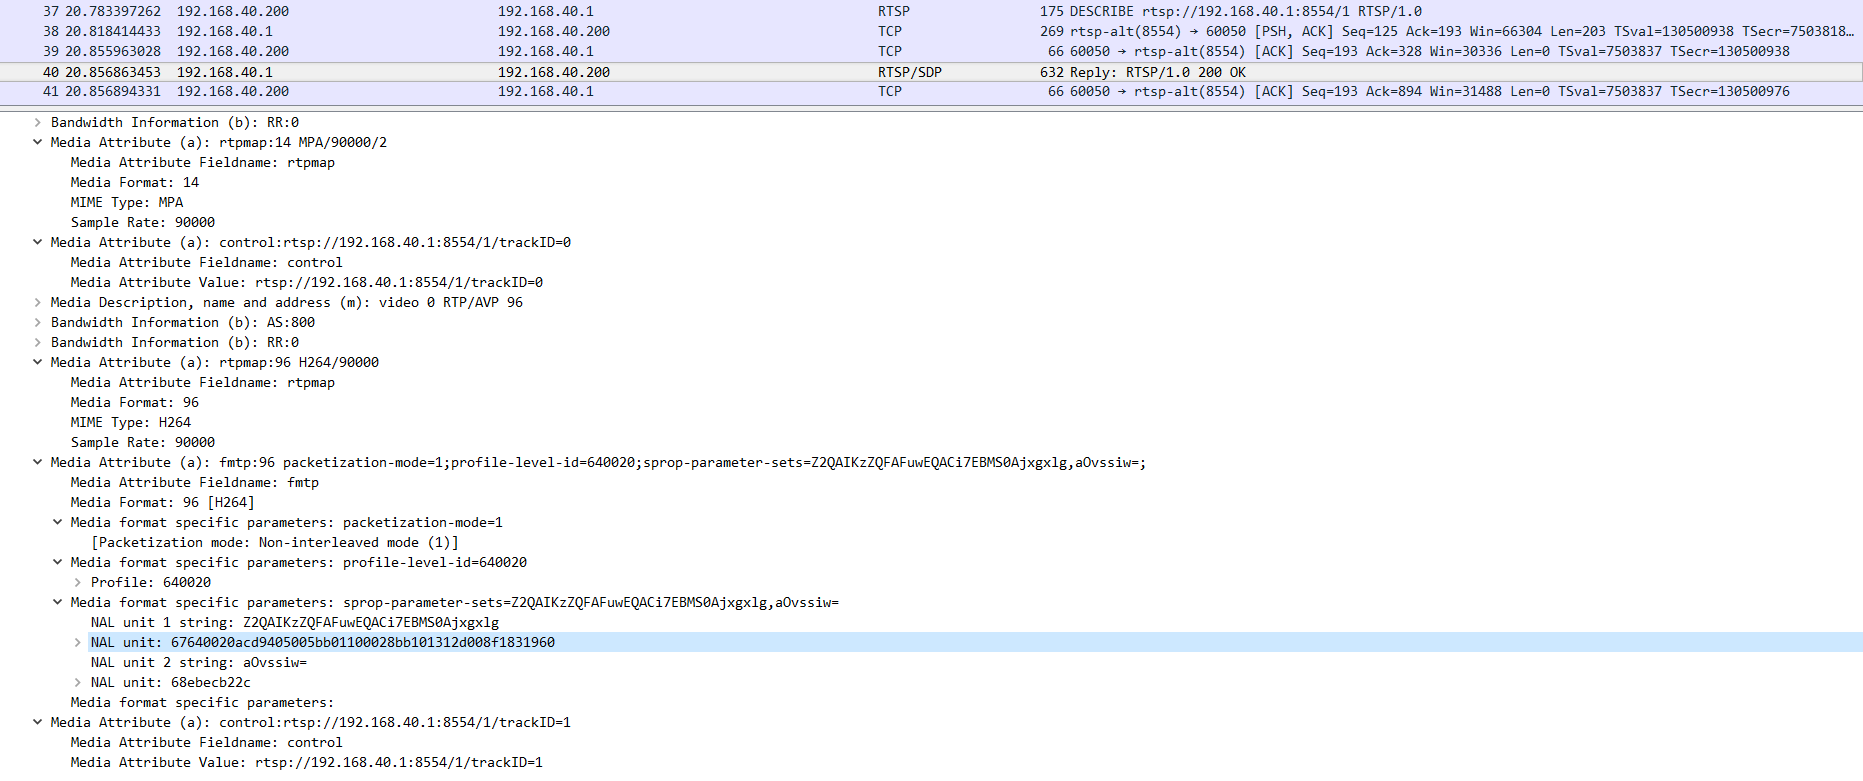Expand Bandwidth Information AS:800
Screen dimensions: 1863x781
click(37, 322)
